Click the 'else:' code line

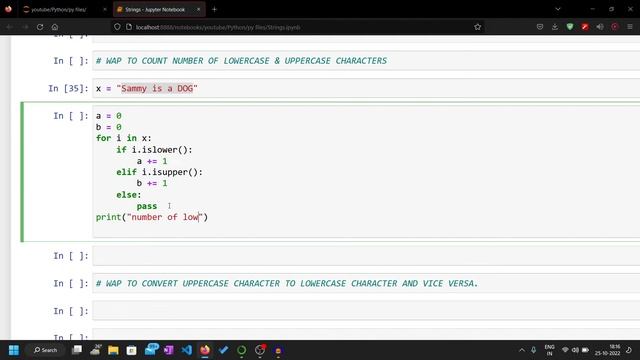tap(129, 195)
